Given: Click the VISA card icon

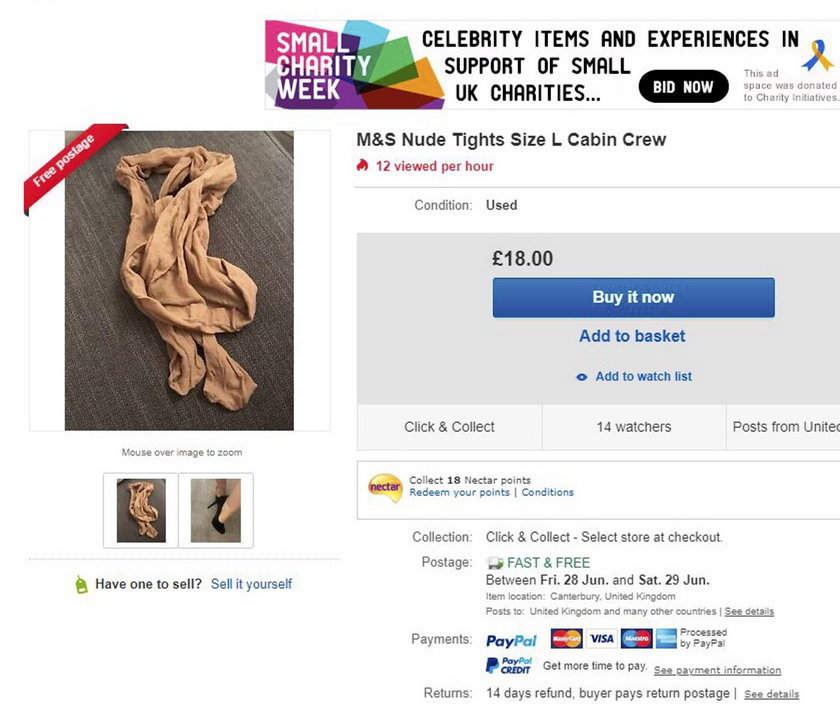Looking at the screenshot, I should pyautogui.click(x=602, y=639).
